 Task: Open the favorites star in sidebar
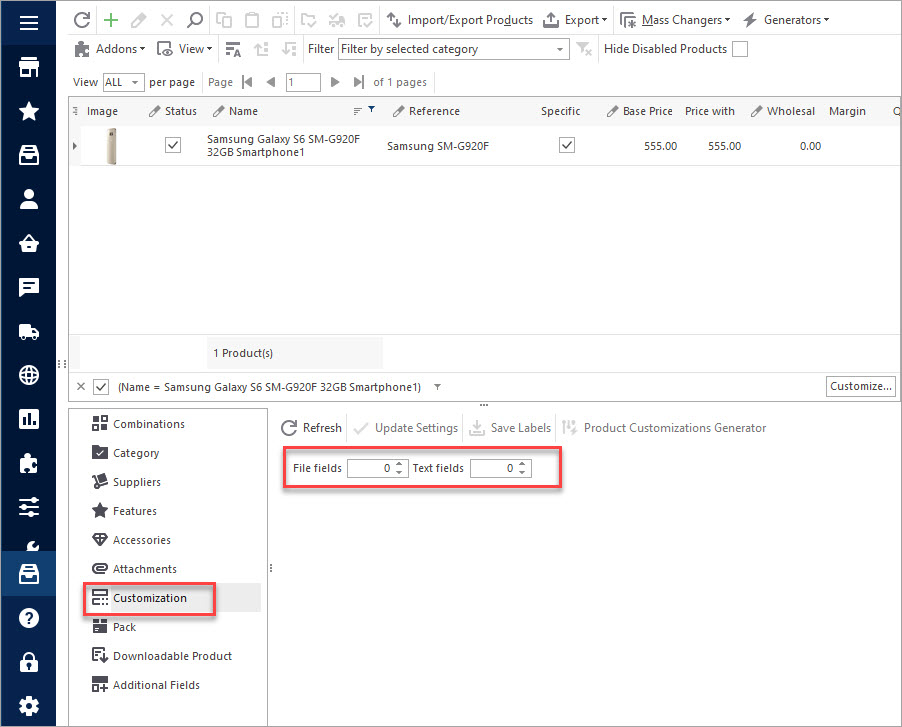point(29,111)
